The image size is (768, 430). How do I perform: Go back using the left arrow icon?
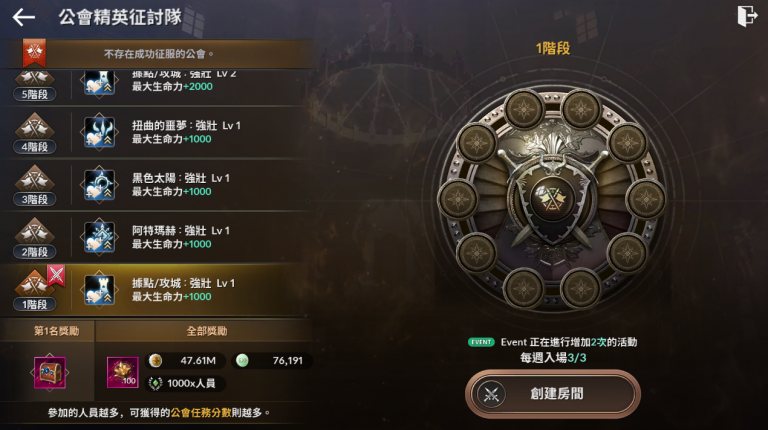point(24,18)
